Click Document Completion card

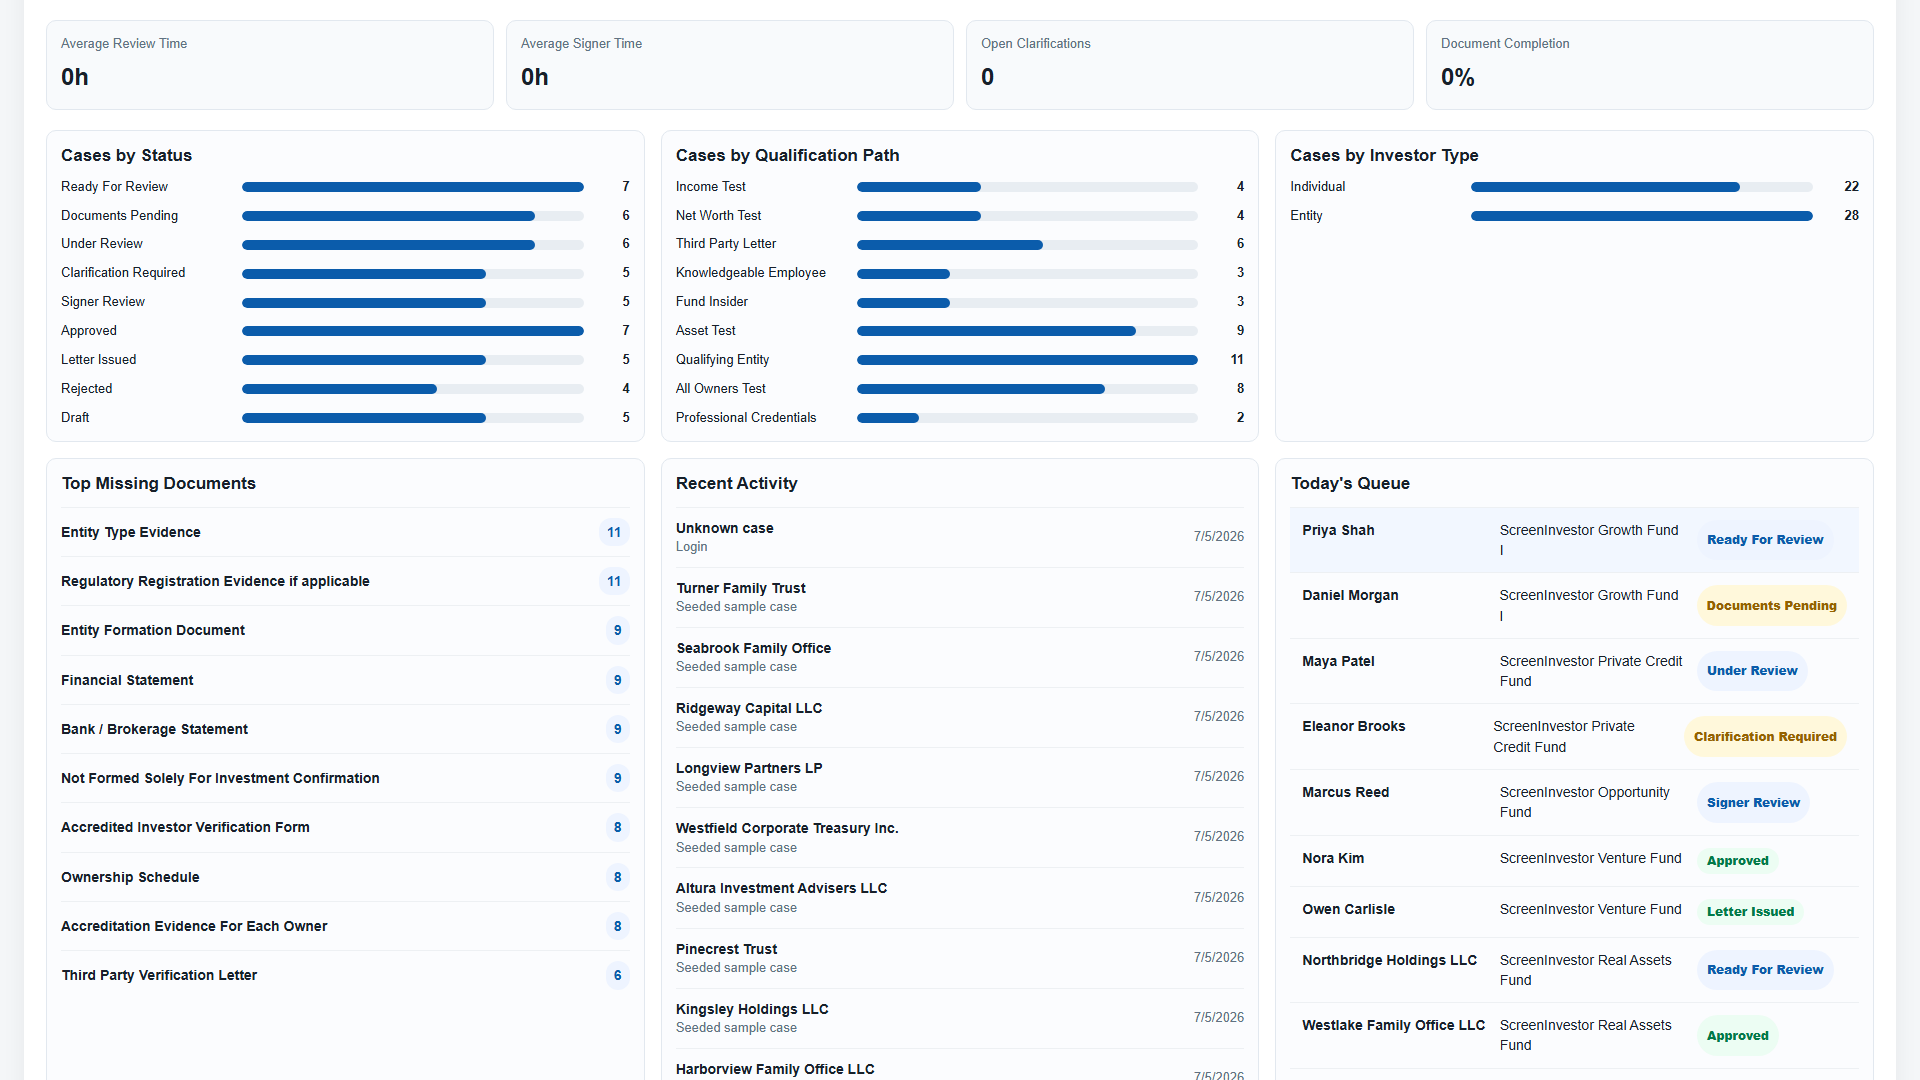coord(1650,65)
